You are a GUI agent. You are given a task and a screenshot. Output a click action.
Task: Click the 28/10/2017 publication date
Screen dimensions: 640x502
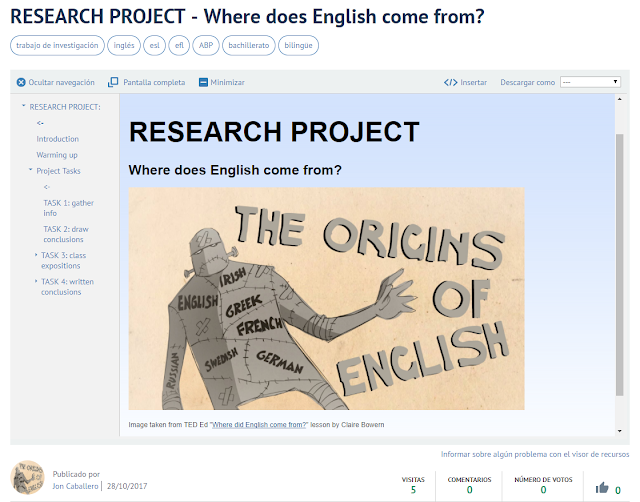[127, 486]
